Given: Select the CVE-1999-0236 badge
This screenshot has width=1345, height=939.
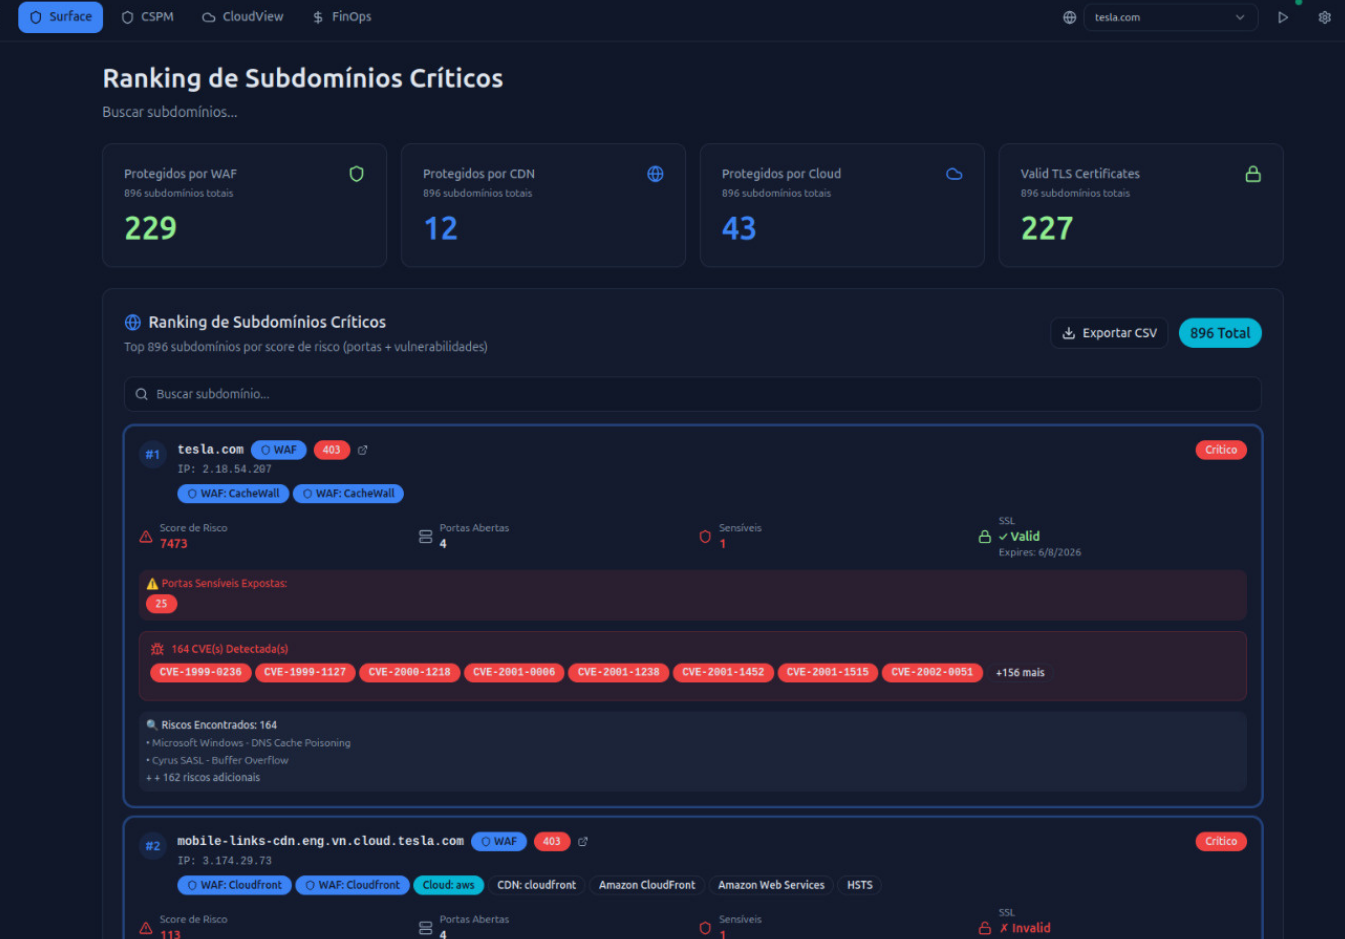Looking at the screenshot, I should point(200,672).
